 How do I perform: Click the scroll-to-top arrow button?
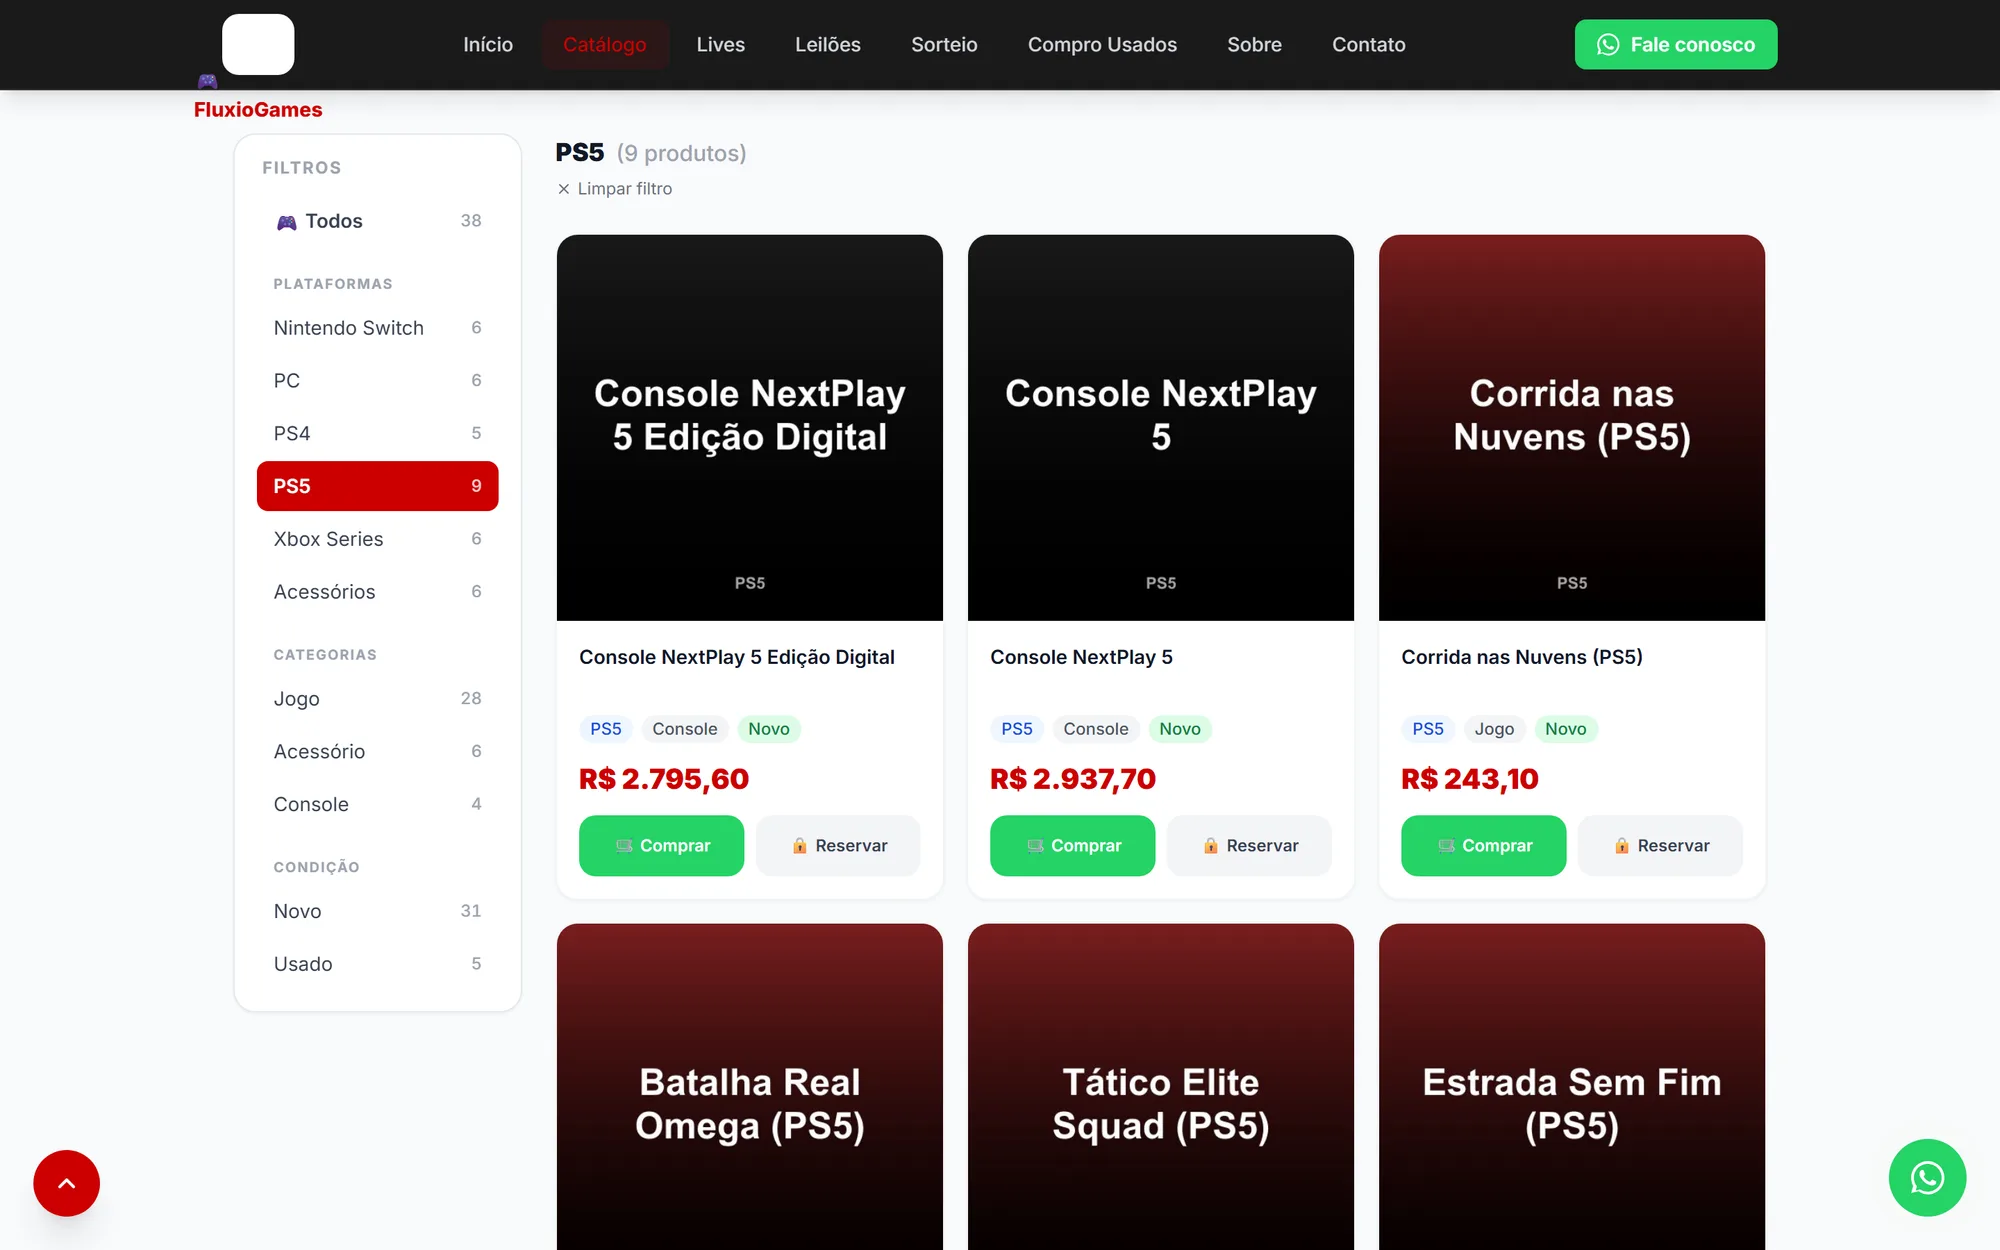(x=66, y=1183)
